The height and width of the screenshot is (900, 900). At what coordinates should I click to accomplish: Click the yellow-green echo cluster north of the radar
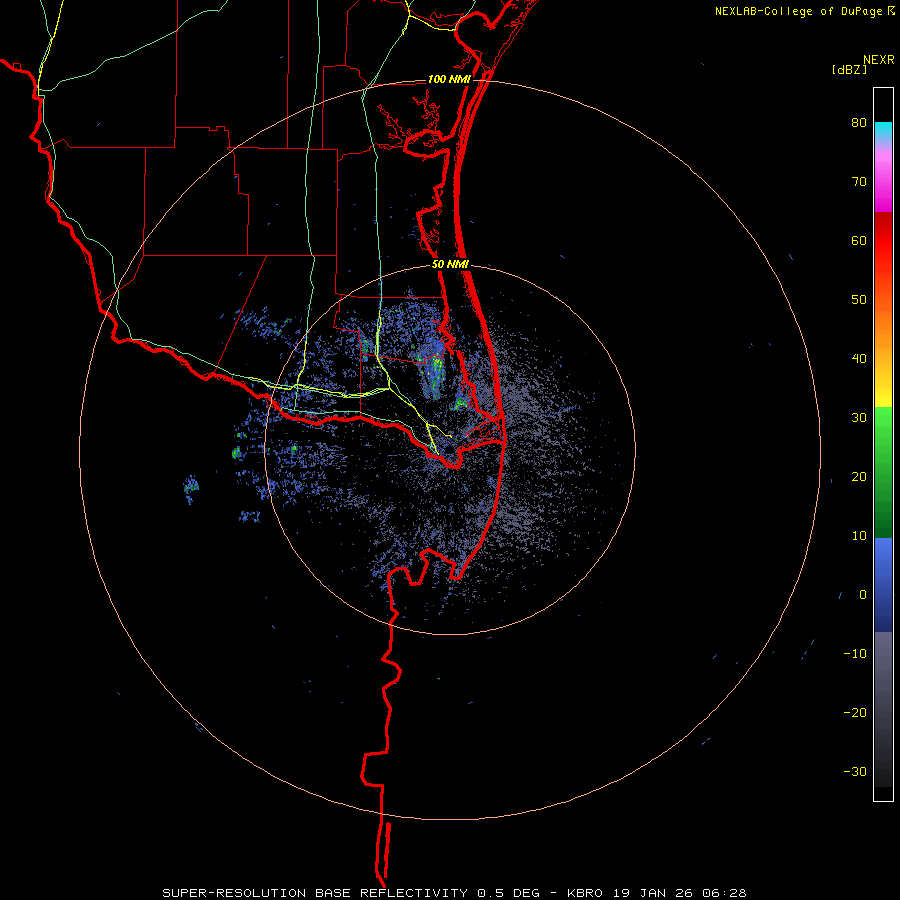point(435,370)
